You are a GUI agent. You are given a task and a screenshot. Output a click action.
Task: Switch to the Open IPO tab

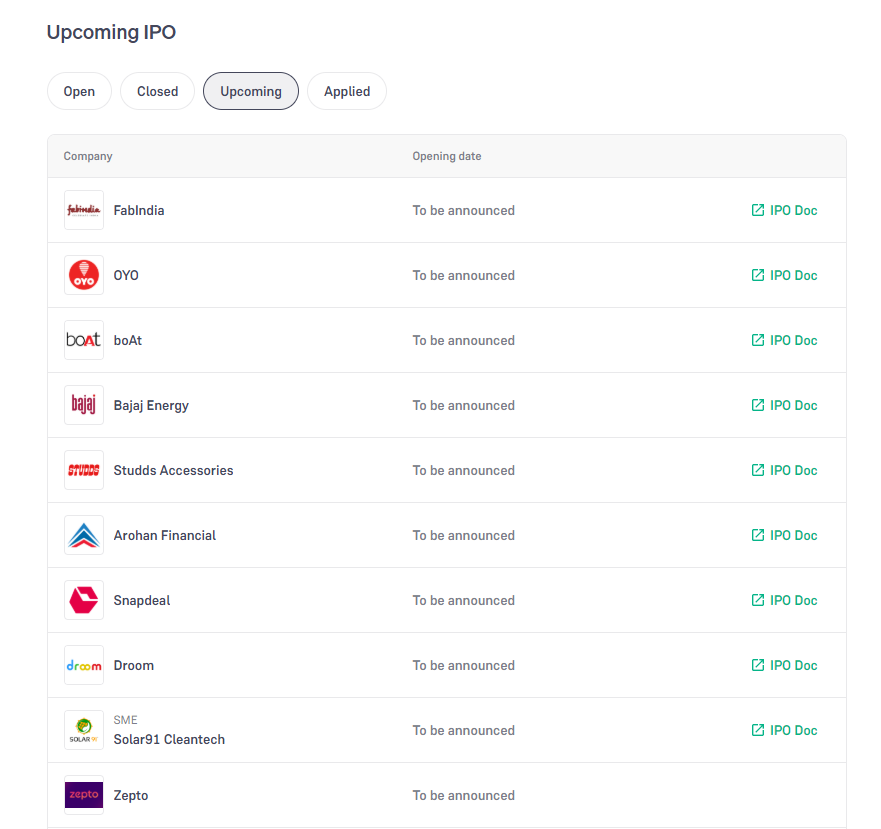click(79, 91)
